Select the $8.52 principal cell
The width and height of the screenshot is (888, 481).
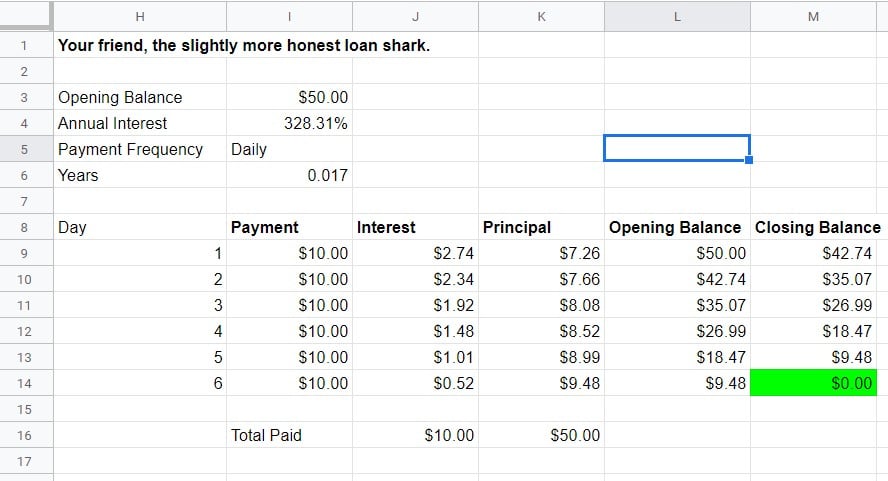click(x=541, y=331)
